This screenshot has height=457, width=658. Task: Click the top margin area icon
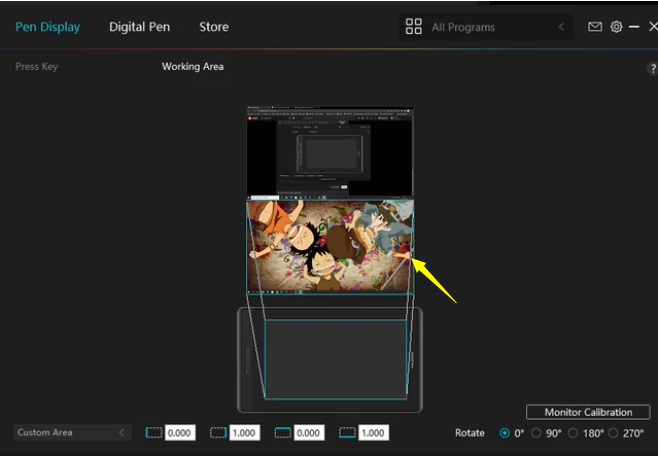283,433
